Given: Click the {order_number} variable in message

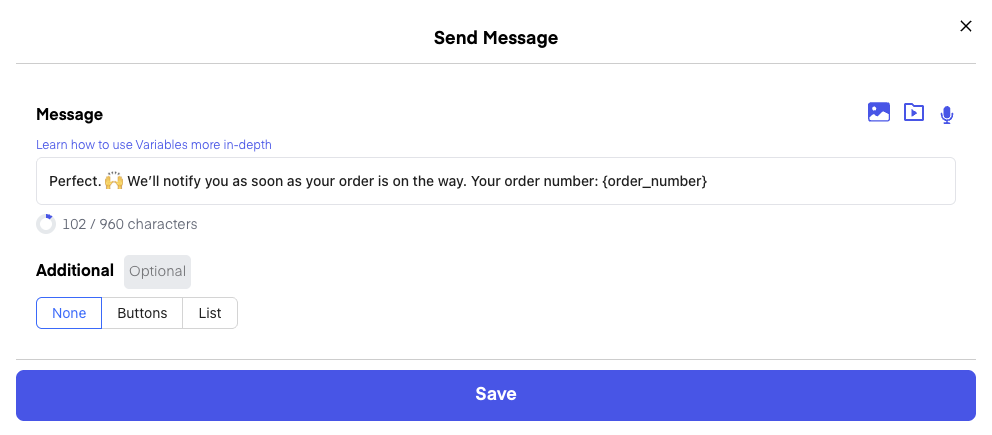Looking at the screenshot, I should (654, 181).
